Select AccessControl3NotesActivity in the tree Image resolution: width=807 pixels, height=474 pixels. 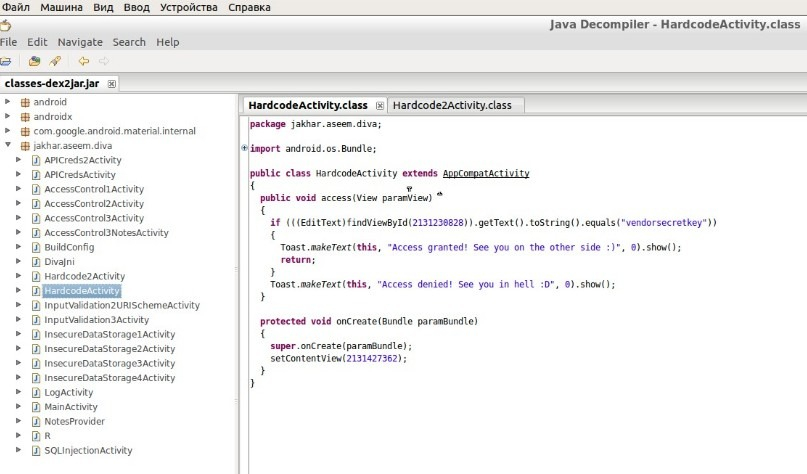coord(106,233)
